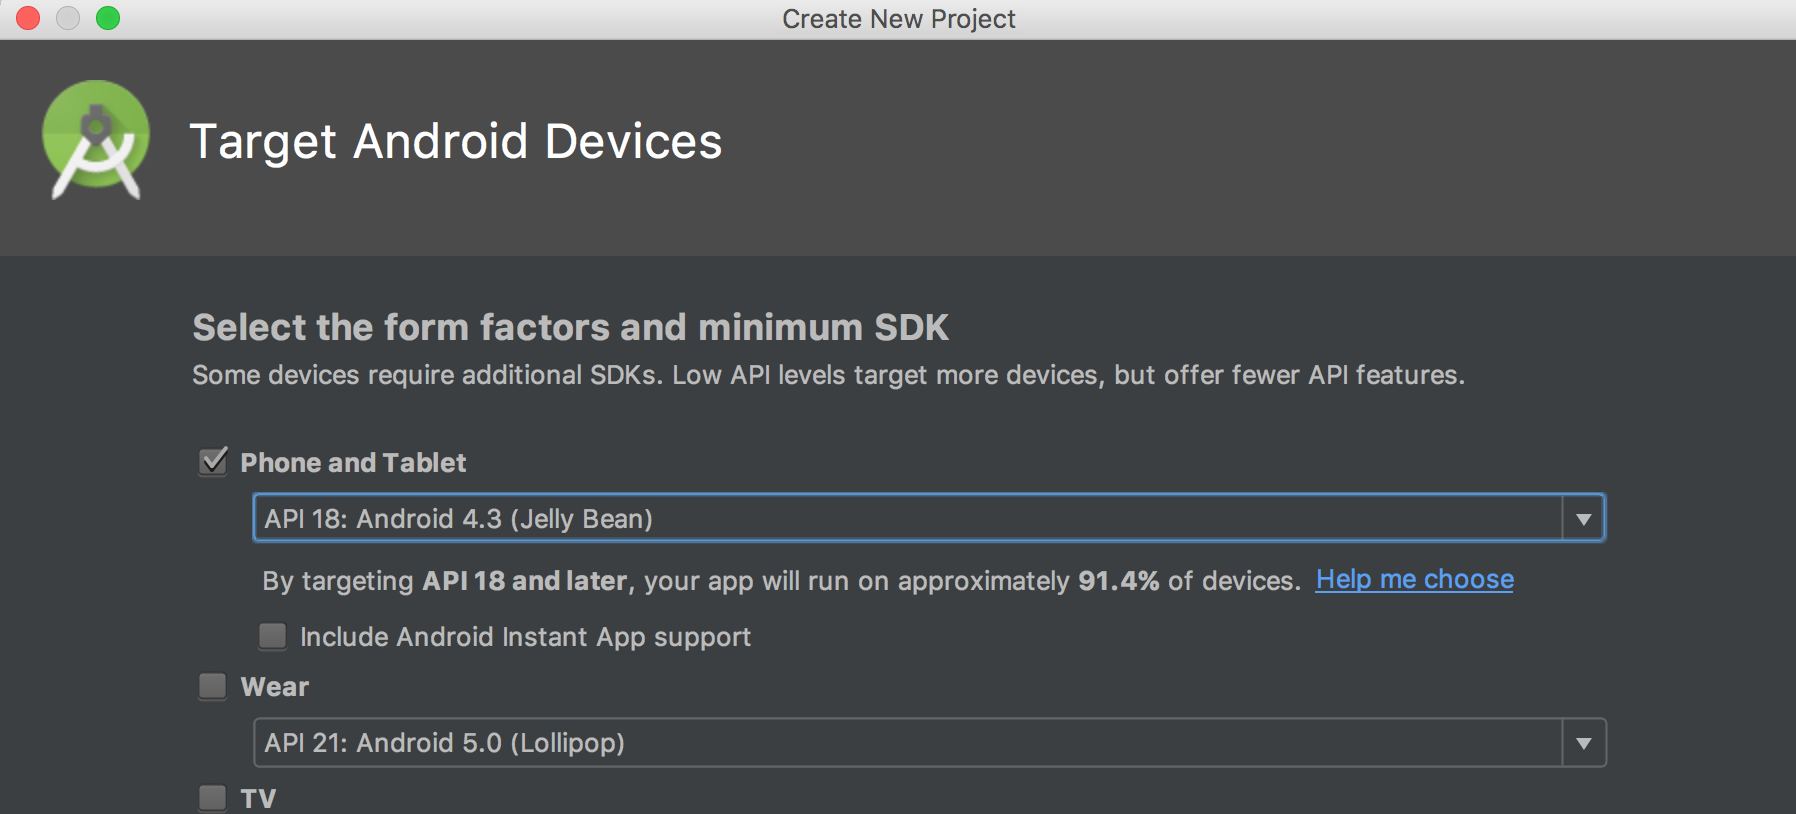Enable the TV form factor checkbox
Image resolution: width=1796 pixels, height=814 pixels.
(x=213, y=798)
